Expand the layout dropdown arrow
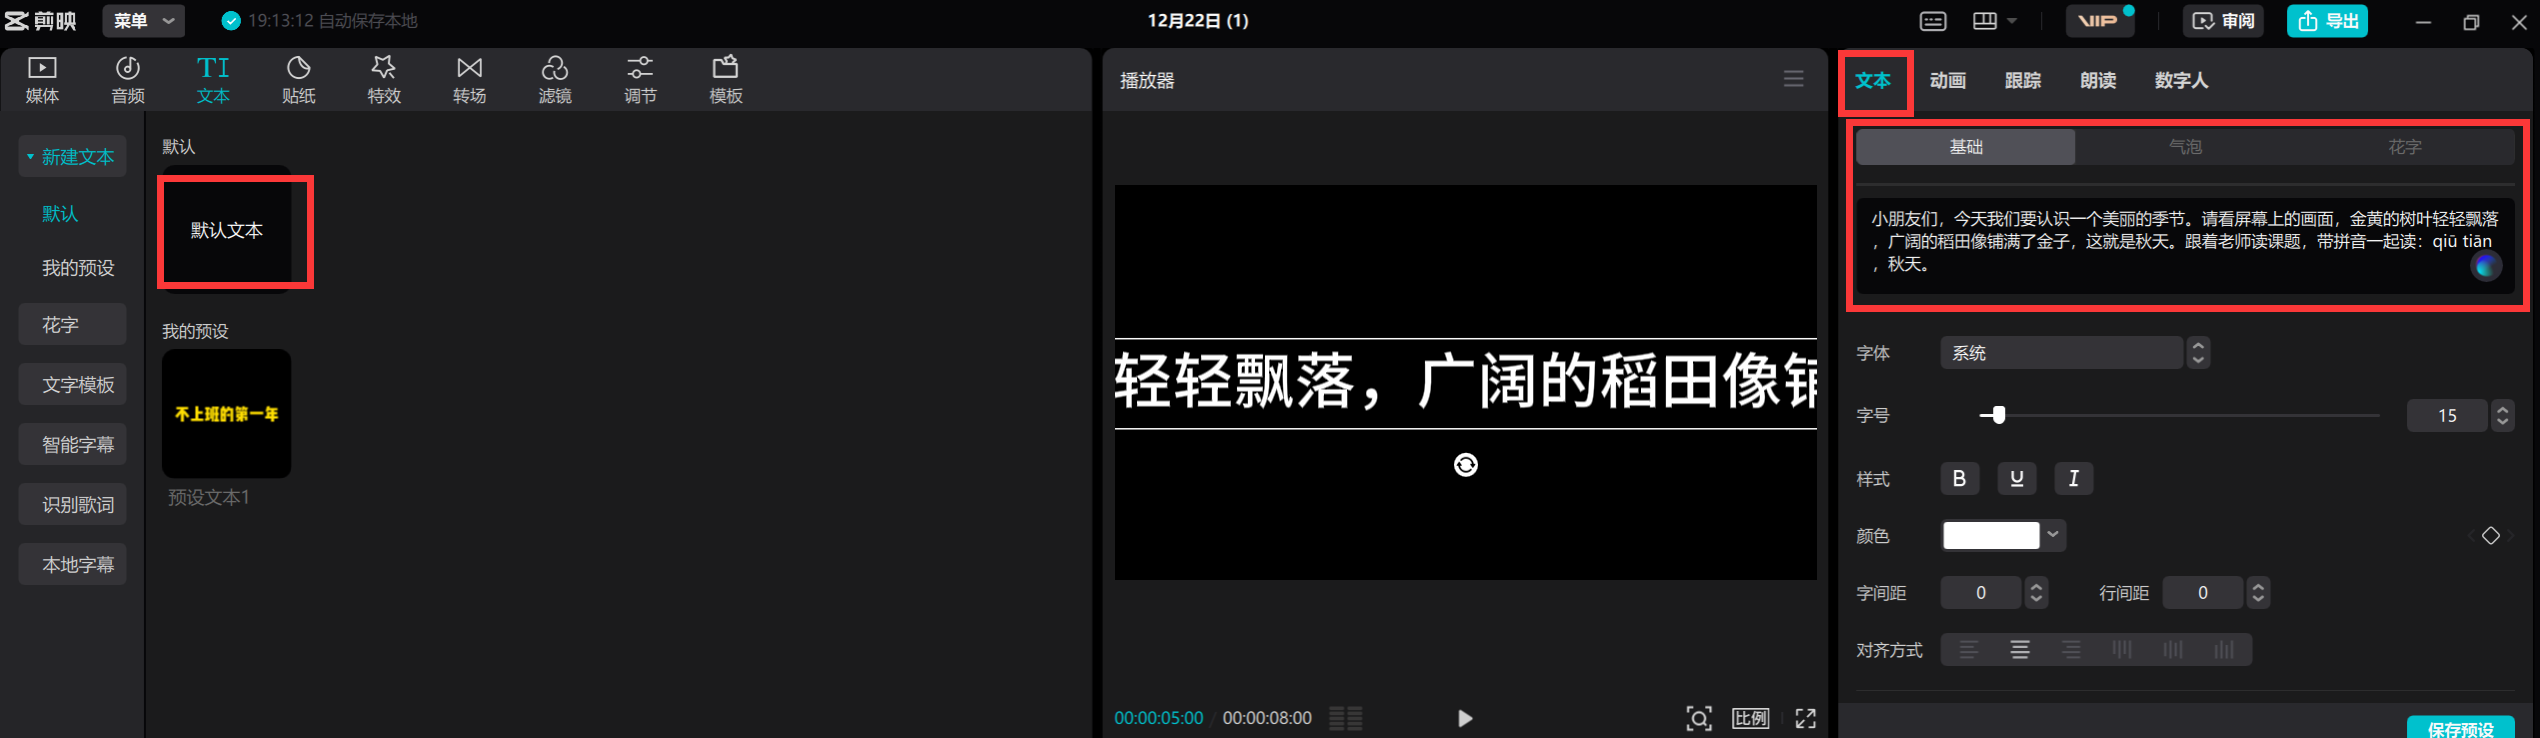The height and width of the screenshot is (738, 2540). point(2012,21)
